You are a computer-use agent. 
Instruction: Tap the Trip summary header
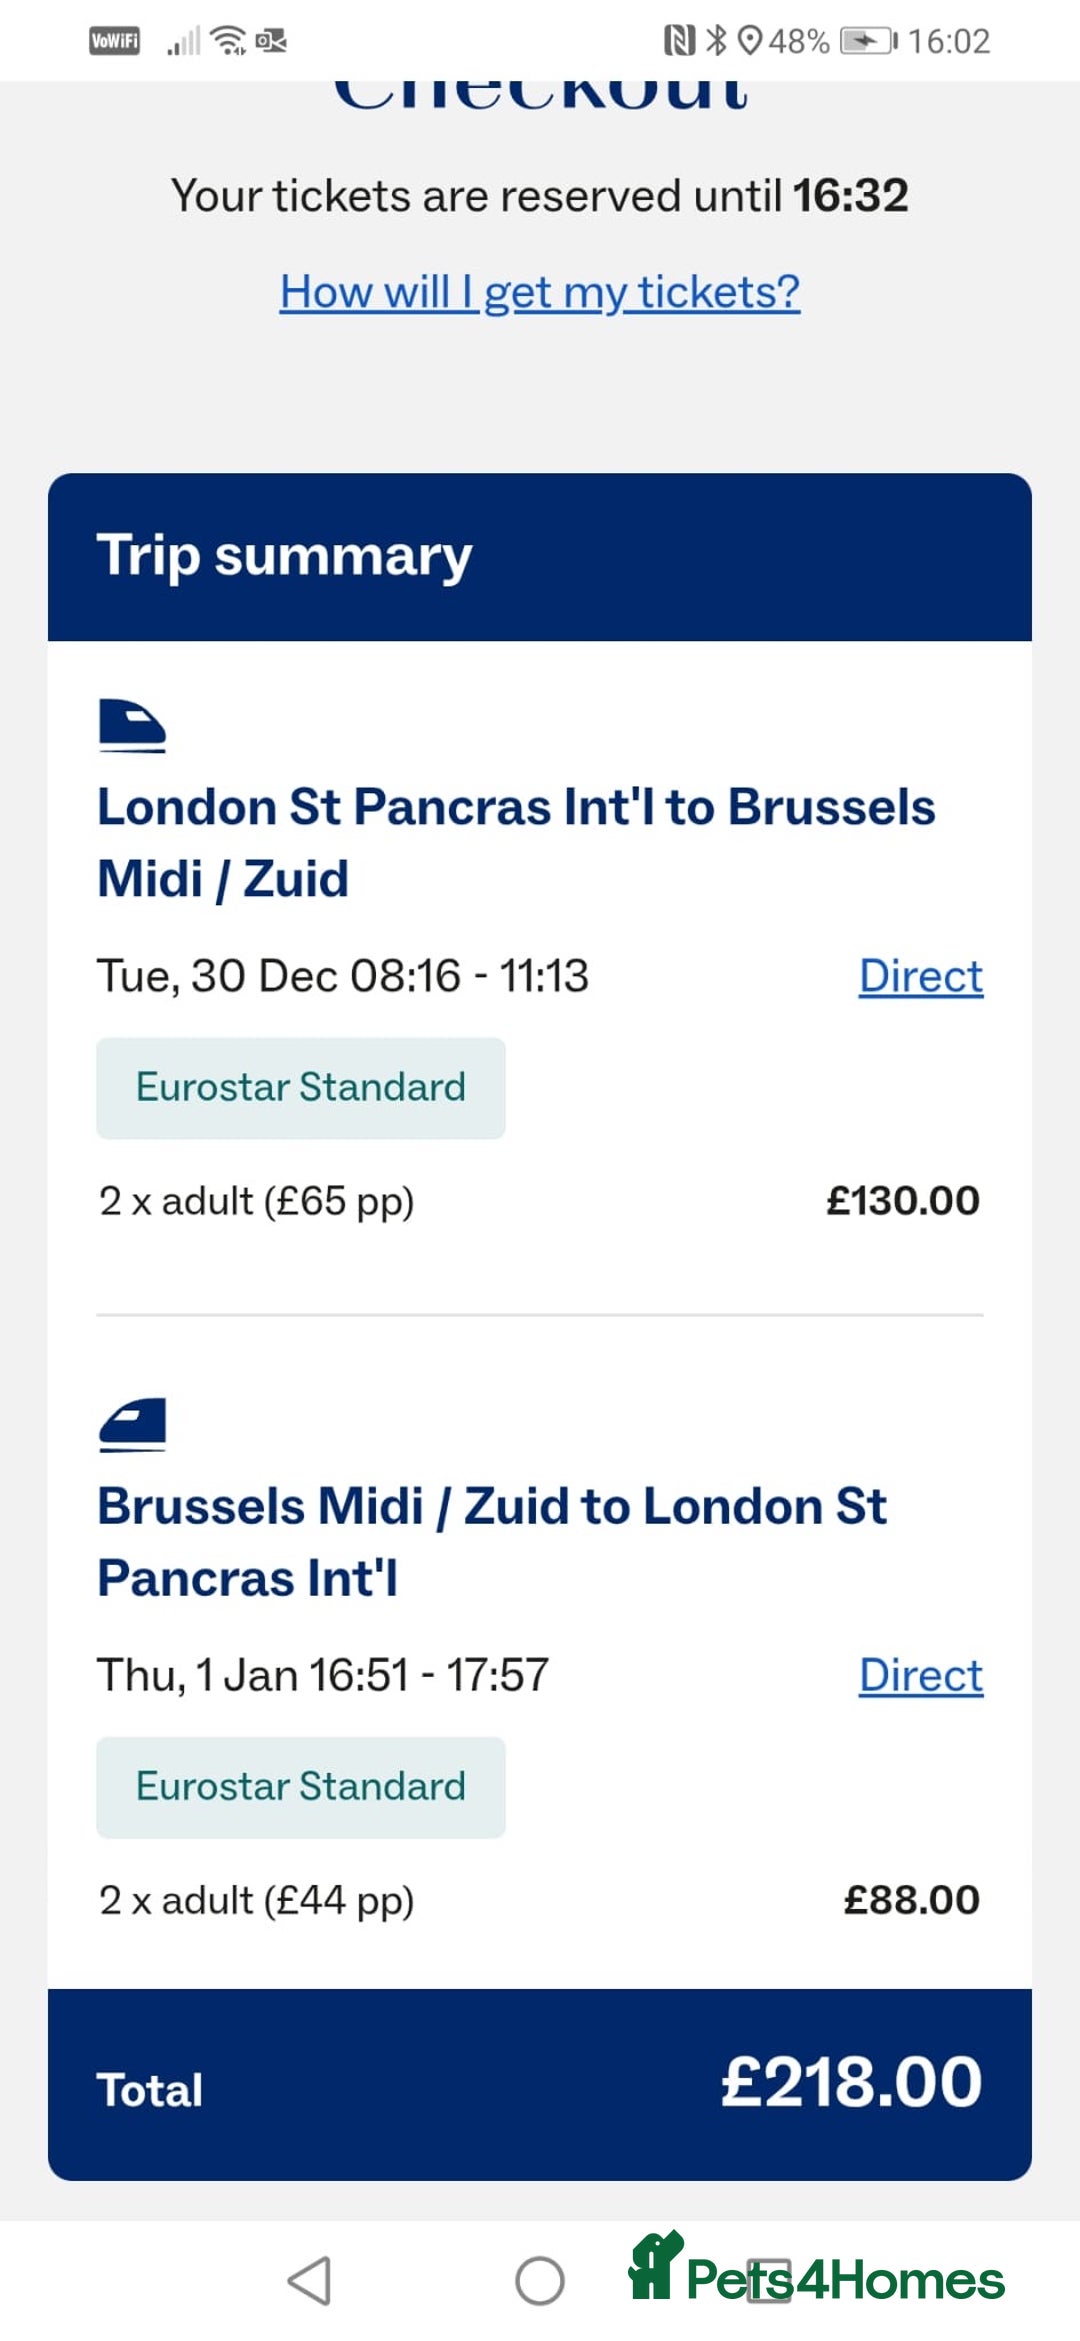[285, 556]
